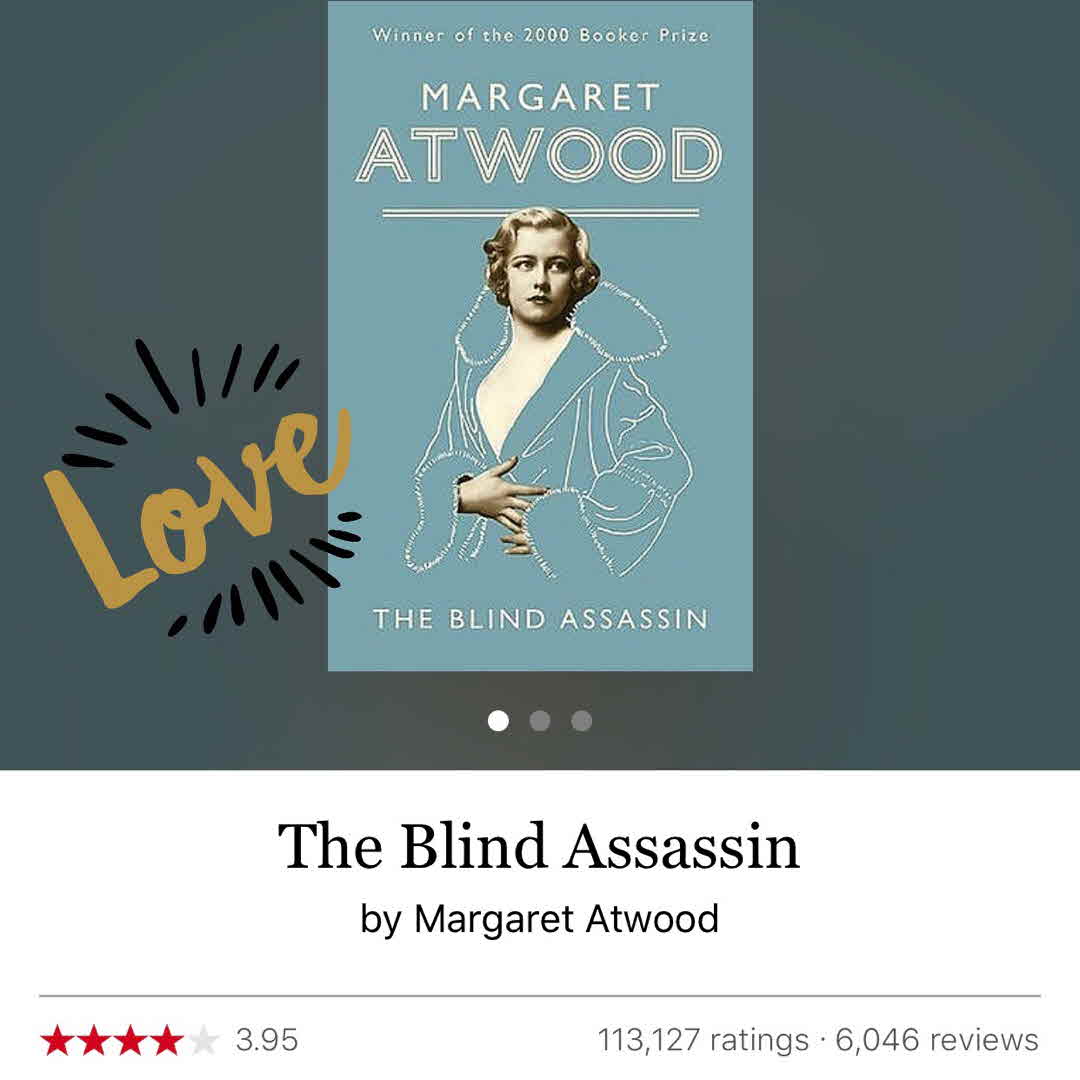The image size is (1080, 1080).
Task: Tap the second red rating star
Action: 94,1040
